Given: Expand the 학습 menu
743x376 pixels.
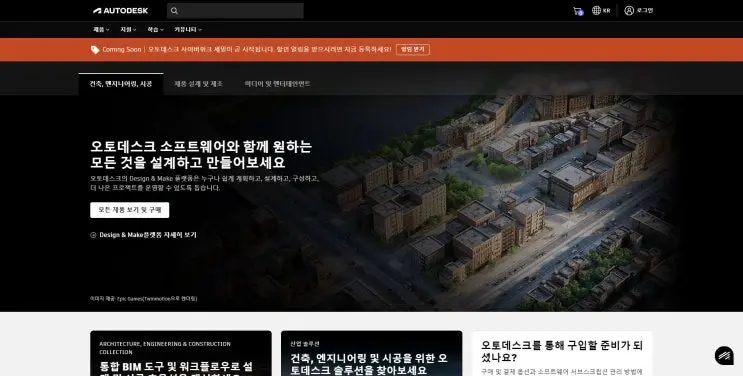Looking at the screenshot, I should [x=155, y=29].
